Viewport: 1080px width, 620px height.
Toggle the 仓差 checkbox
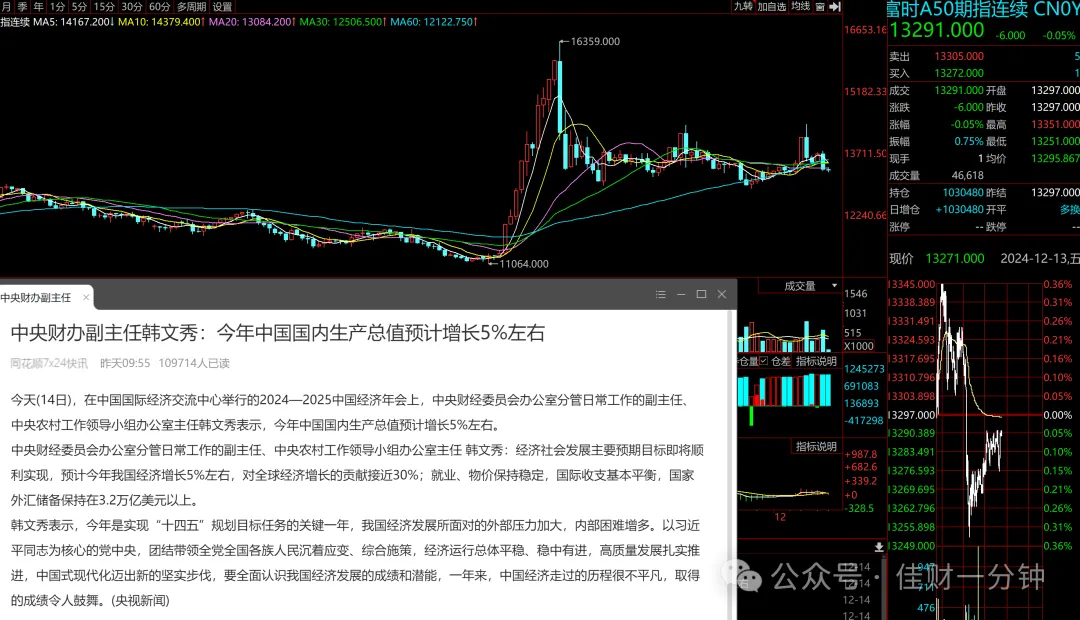tap(763, 361)
